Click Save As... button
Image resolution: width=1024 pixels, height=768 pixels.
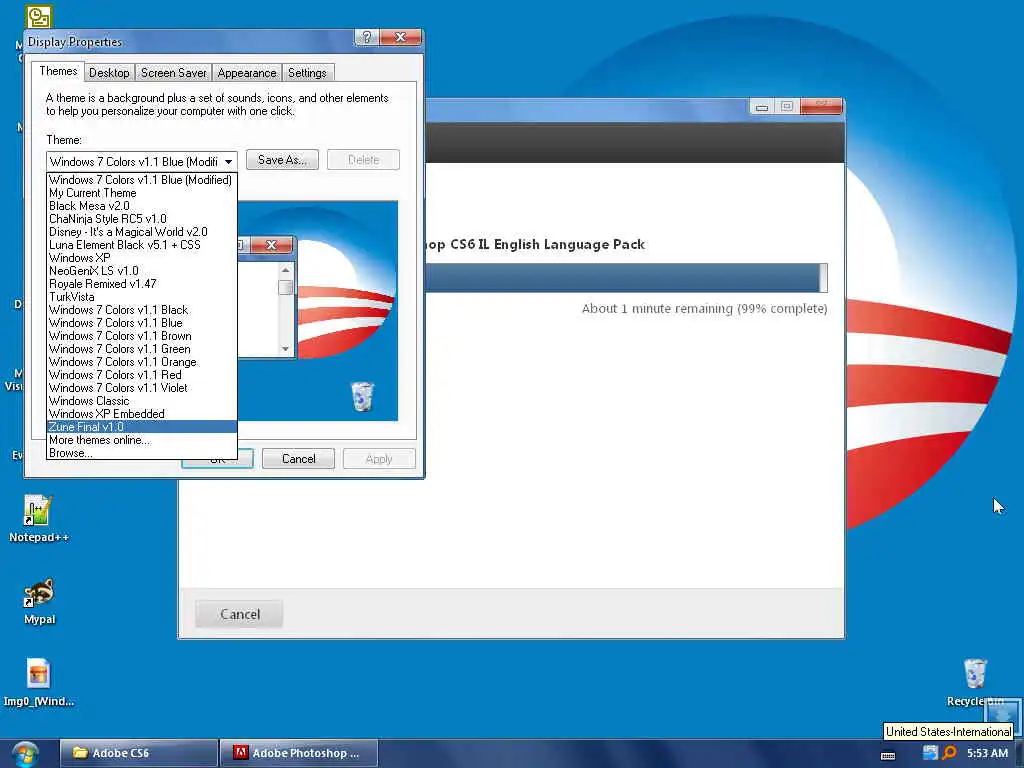tap(282, 160)
